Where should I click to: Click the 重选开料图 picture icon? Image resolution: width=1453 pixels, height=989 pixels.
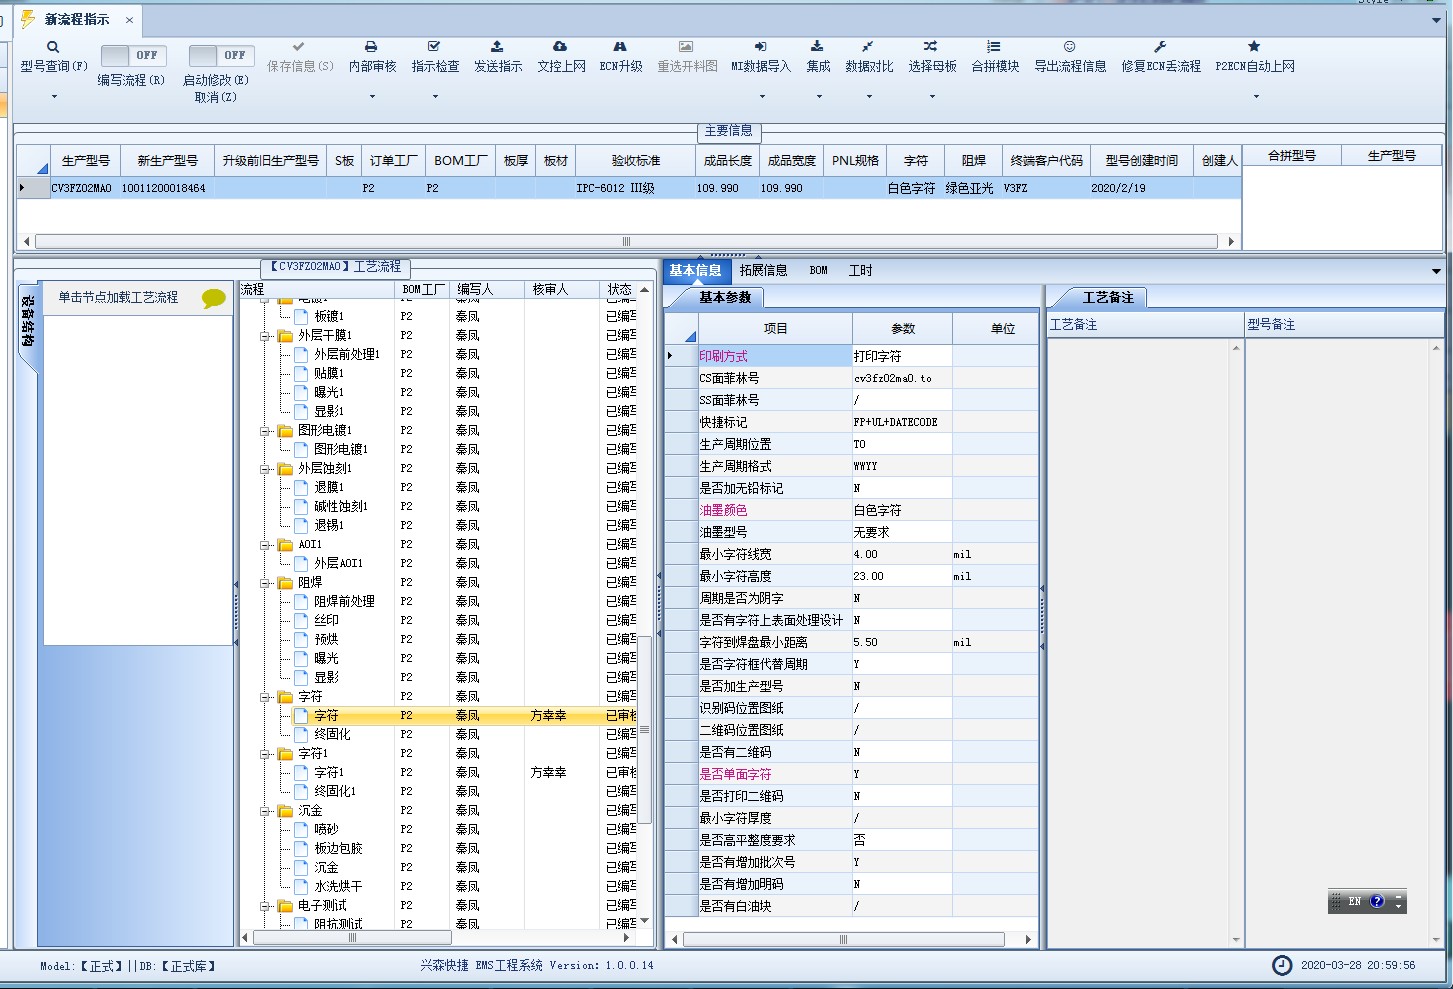[686, 47]
